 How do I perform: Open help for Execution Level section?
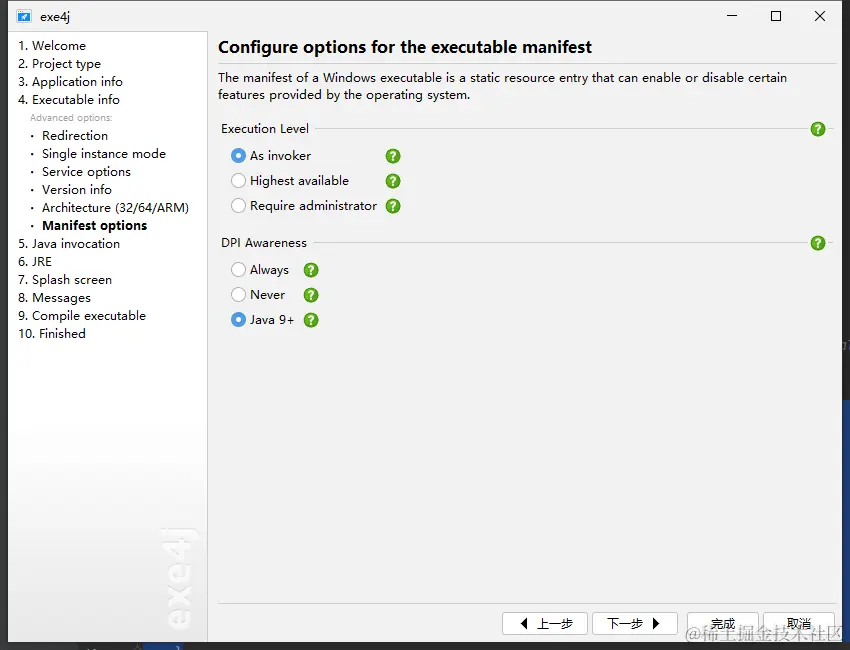(817, 129)
